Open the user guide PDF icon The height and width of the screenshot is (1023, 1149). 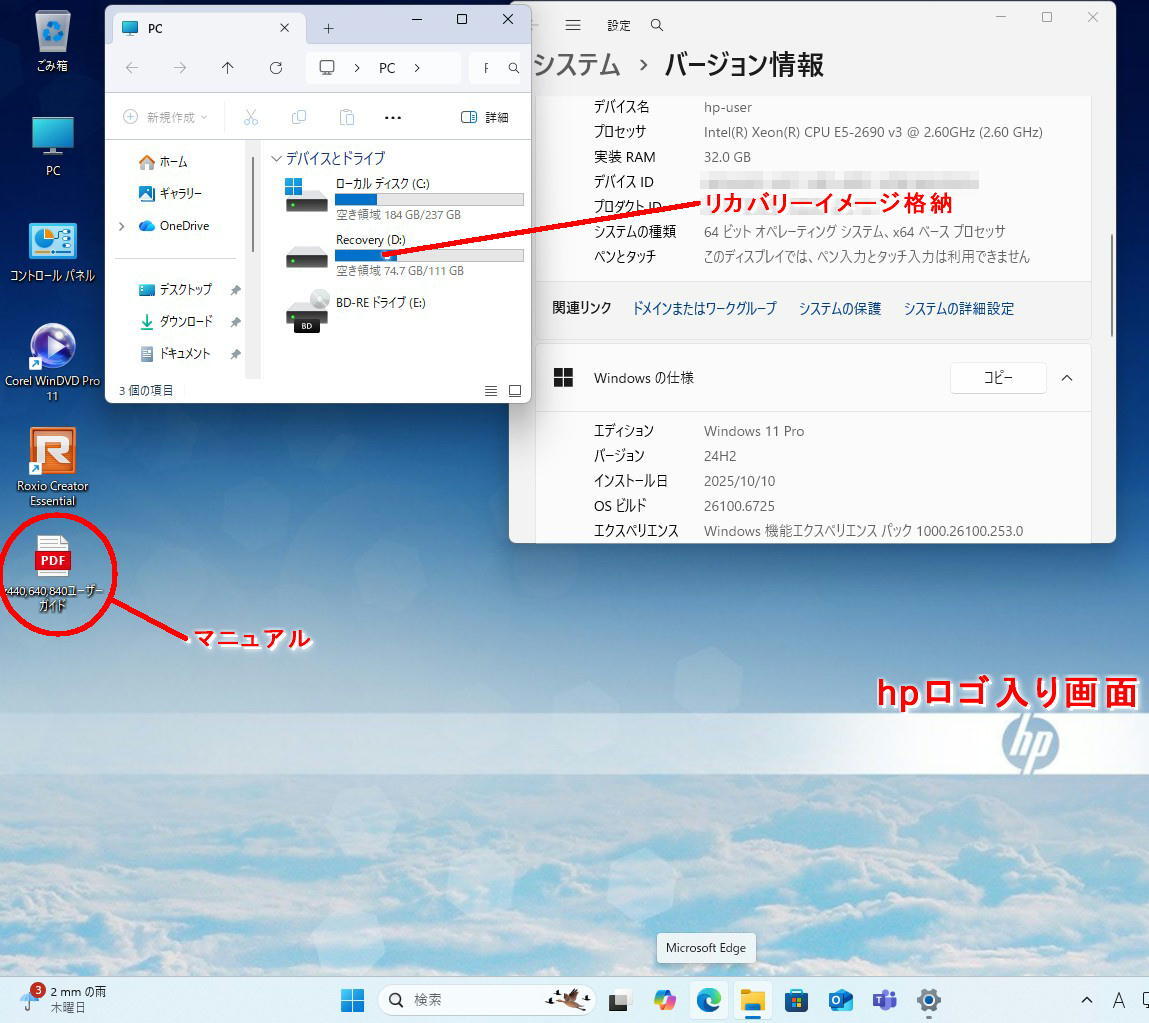[x=53, y=573]
